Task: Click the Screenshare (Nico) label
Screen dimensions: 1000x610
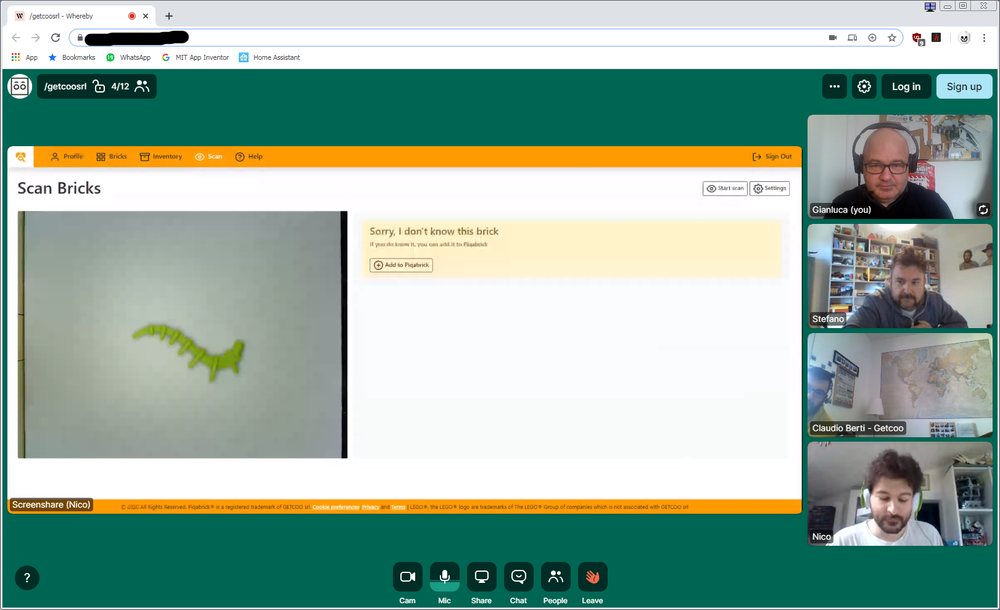Action: click(51, 505)
